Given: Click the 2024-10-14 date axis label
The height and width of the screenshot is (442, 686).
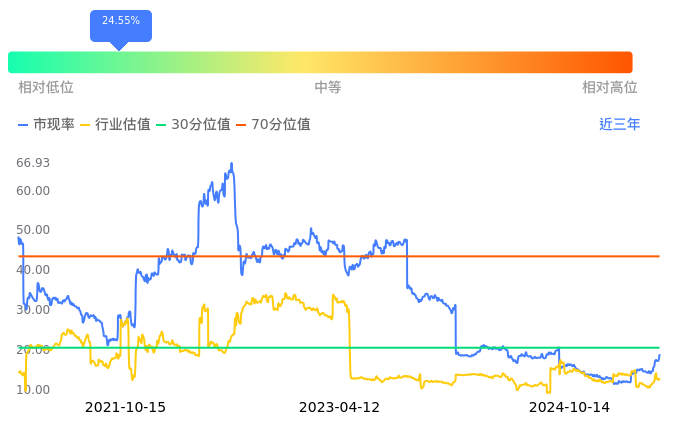Looking at the screenshot, I should tap(568, 408).
